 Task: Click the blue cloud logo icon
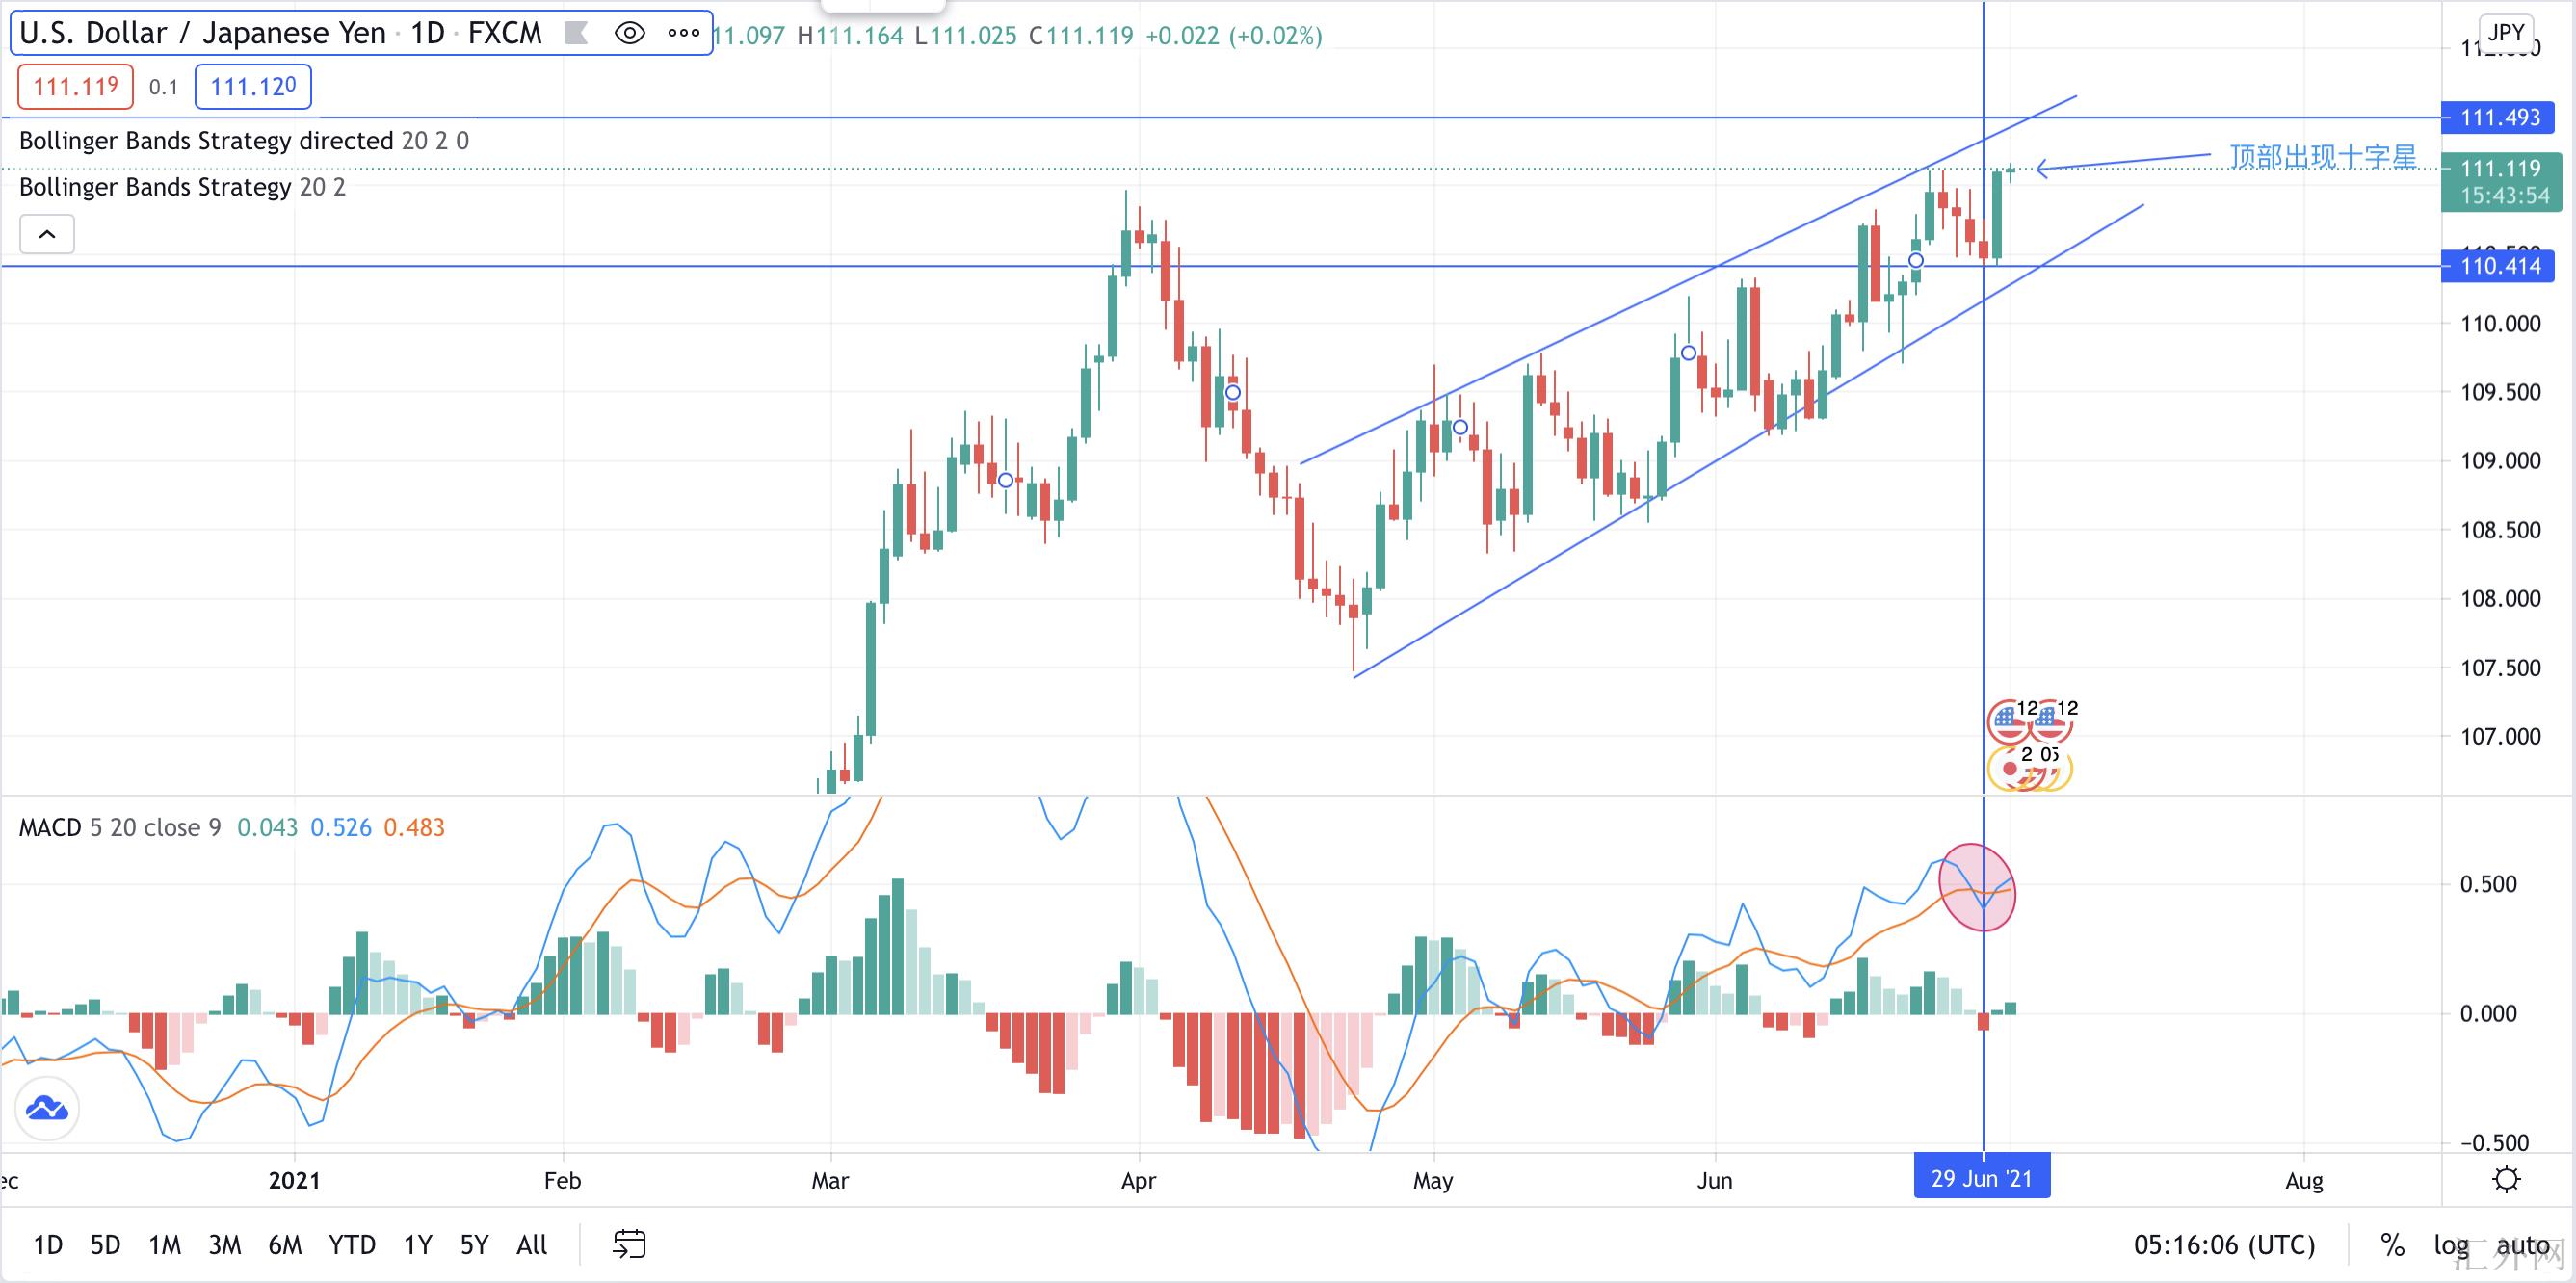[46, 1108]
